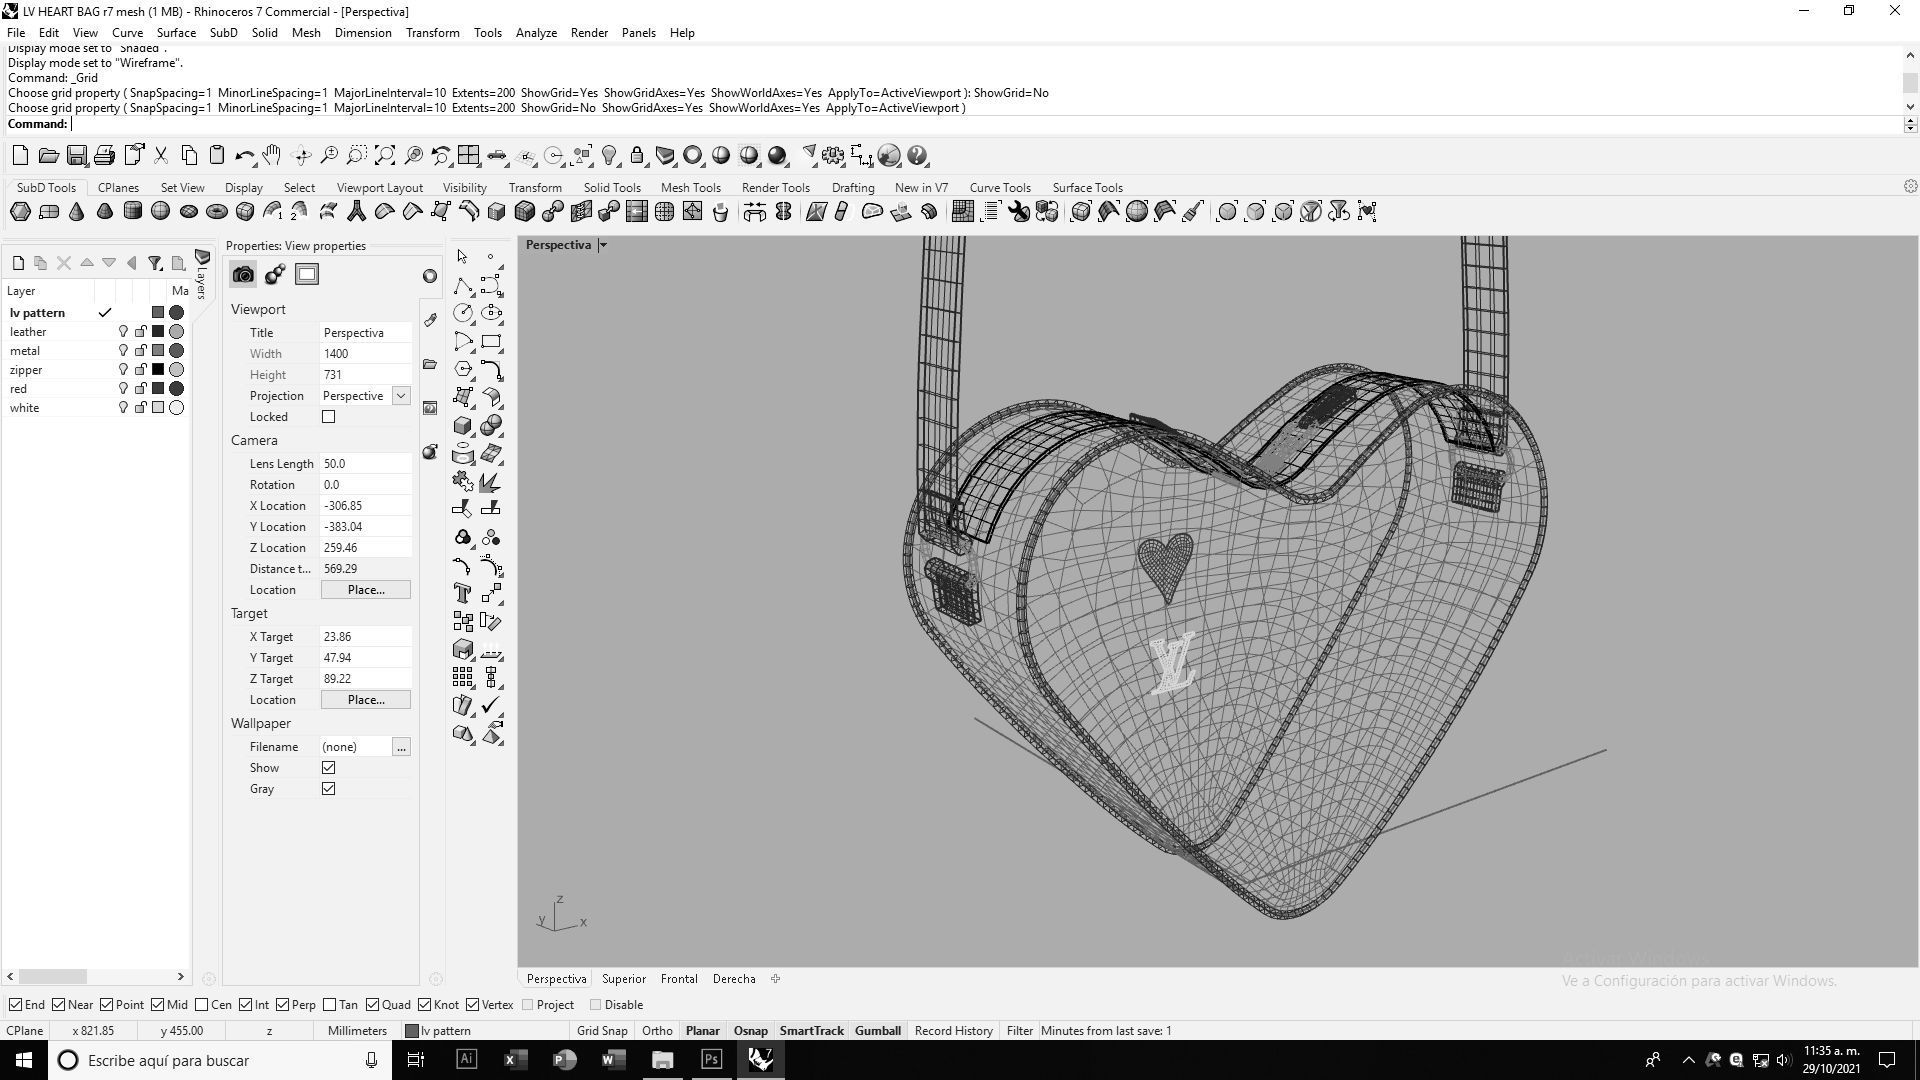Toggle the Wallpaper Show checkbox
The height and width of the screenshot is (1080, 1920).
pos(328,768)
